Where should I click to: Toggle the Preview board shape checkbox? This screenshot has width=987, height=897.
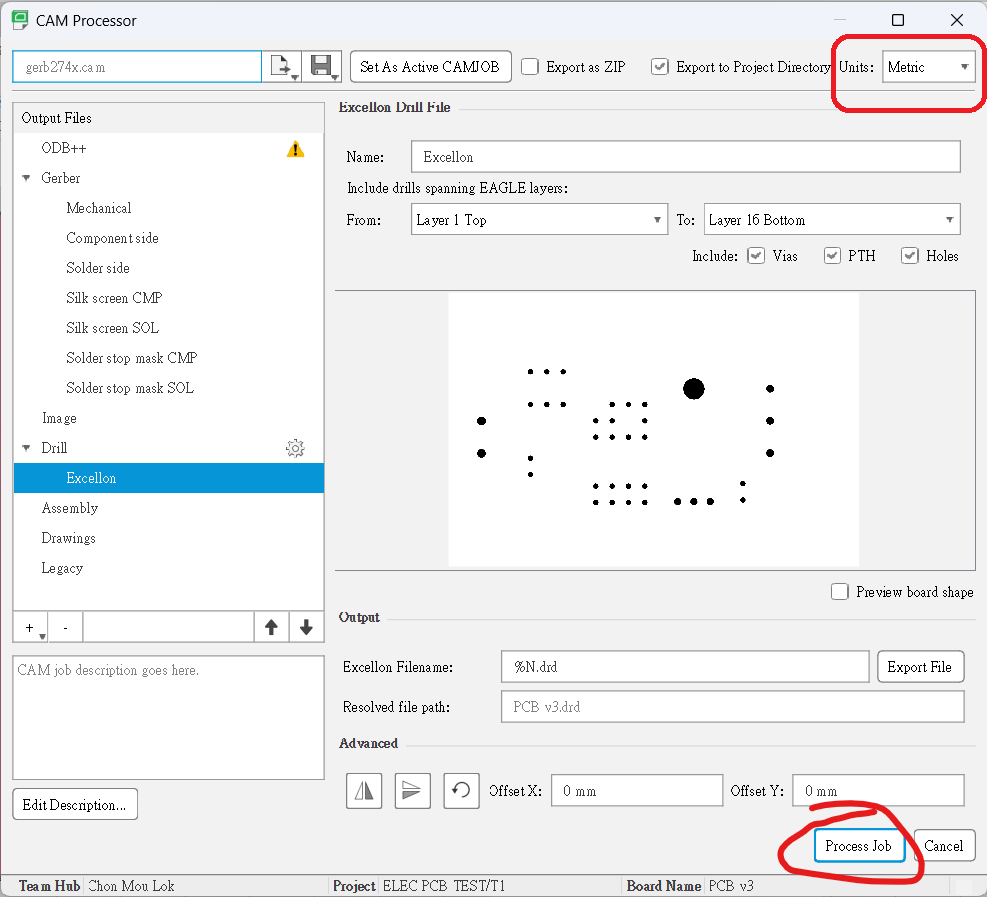(x=840, y=592)
